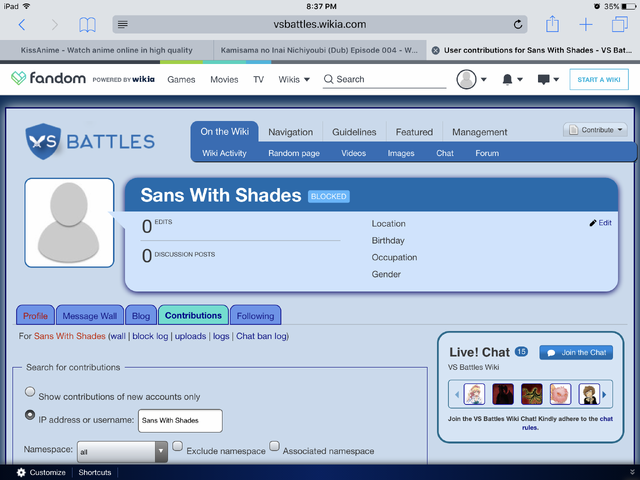Screen dimensions: 640x480
Task: Open the uploads link
Action: point(190,336)
